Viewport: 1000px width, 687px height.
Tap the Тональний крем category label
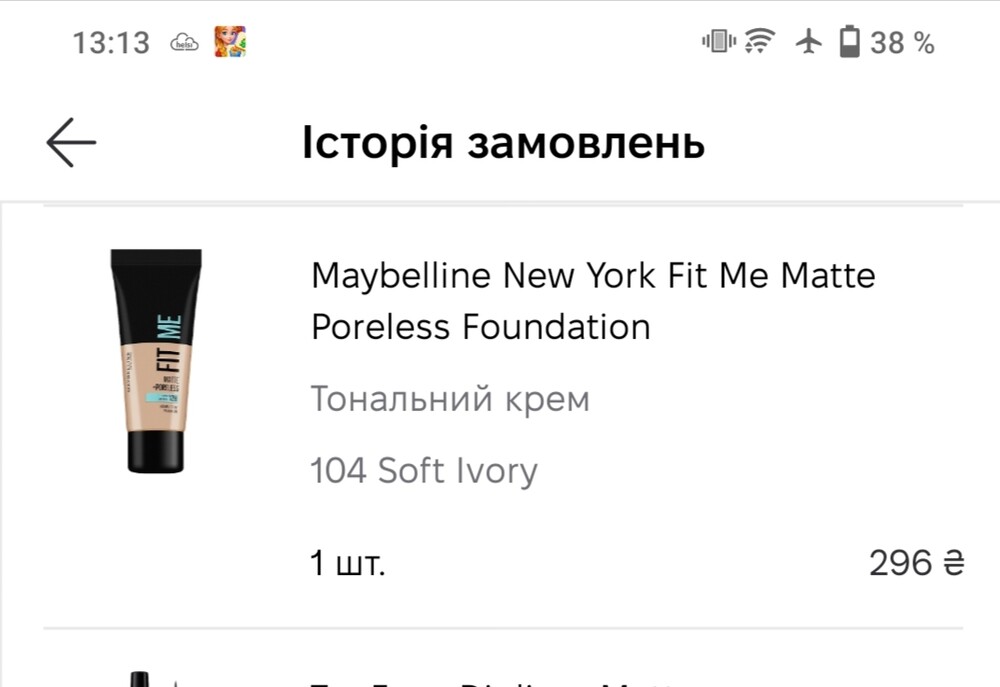(450, 399)
